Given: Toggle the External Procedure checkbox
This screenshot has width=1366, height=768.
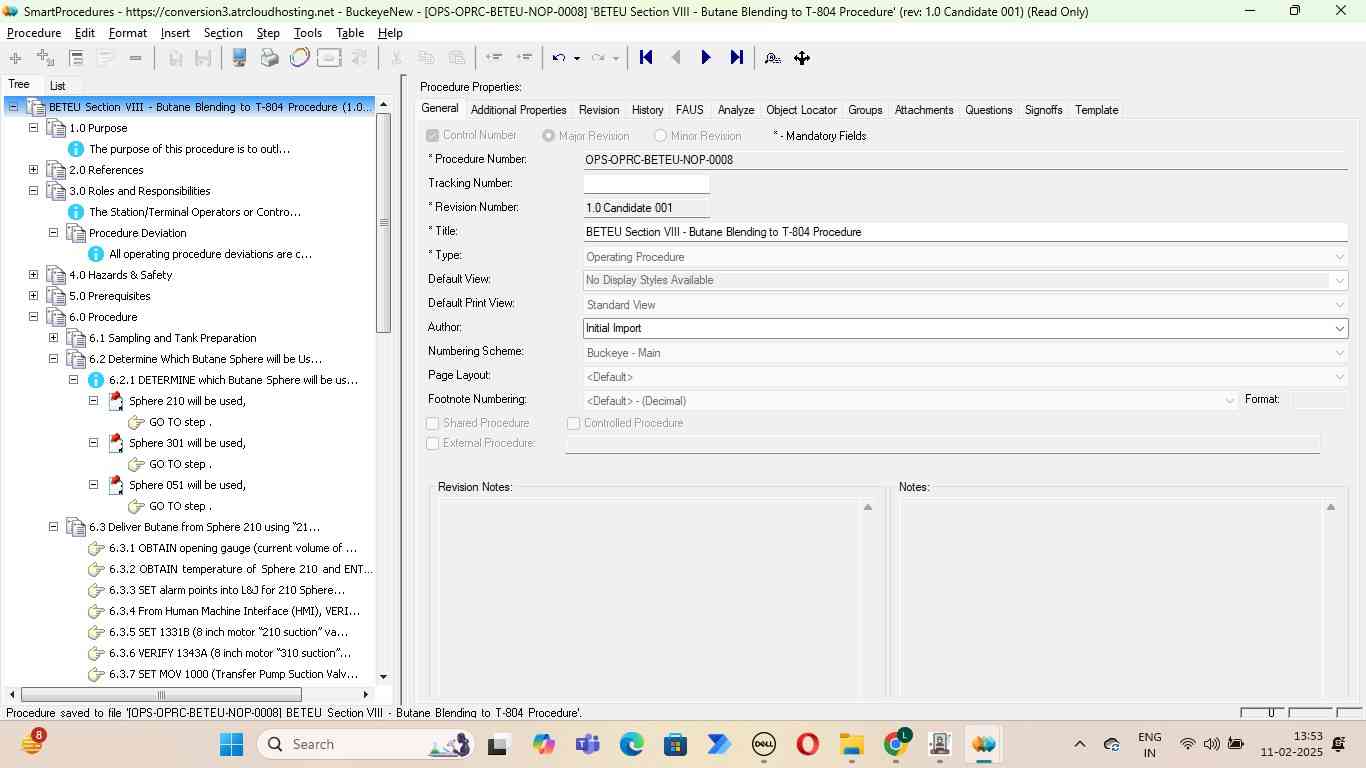Looking at the screenshot, I should click(x=433, y=443).
